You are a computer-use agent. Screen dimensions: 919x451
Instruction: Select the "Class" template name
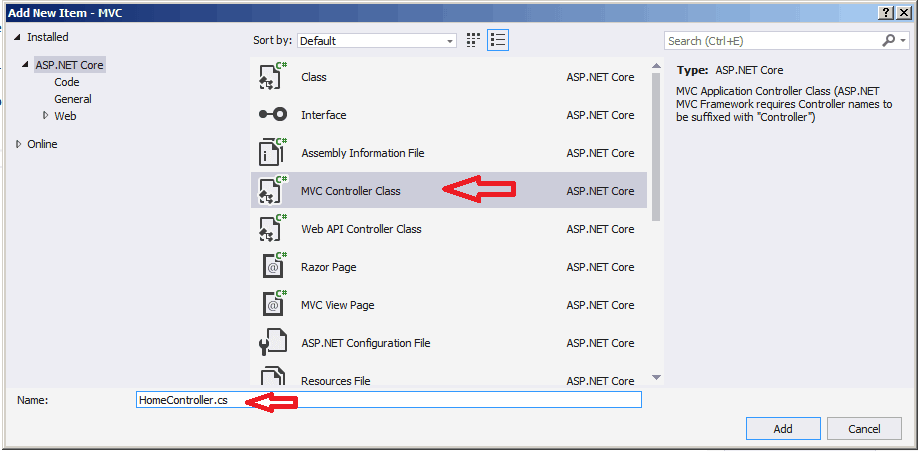point(314,77)
